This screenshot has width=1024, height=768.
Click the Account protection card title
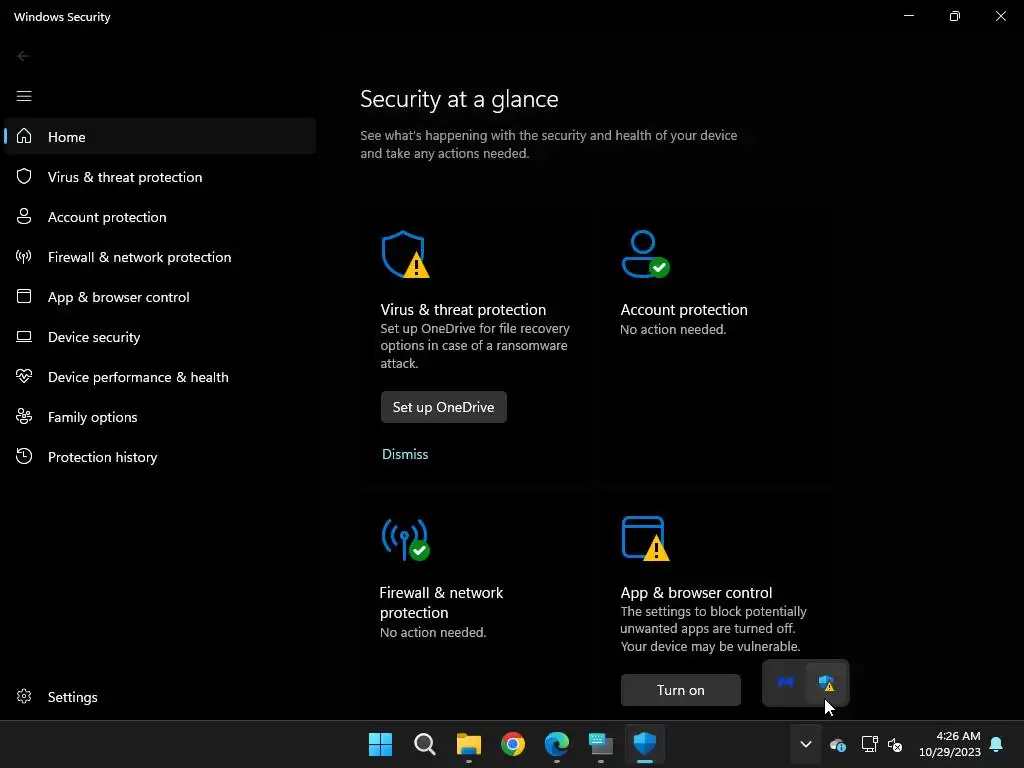click(x=684, y=310)
